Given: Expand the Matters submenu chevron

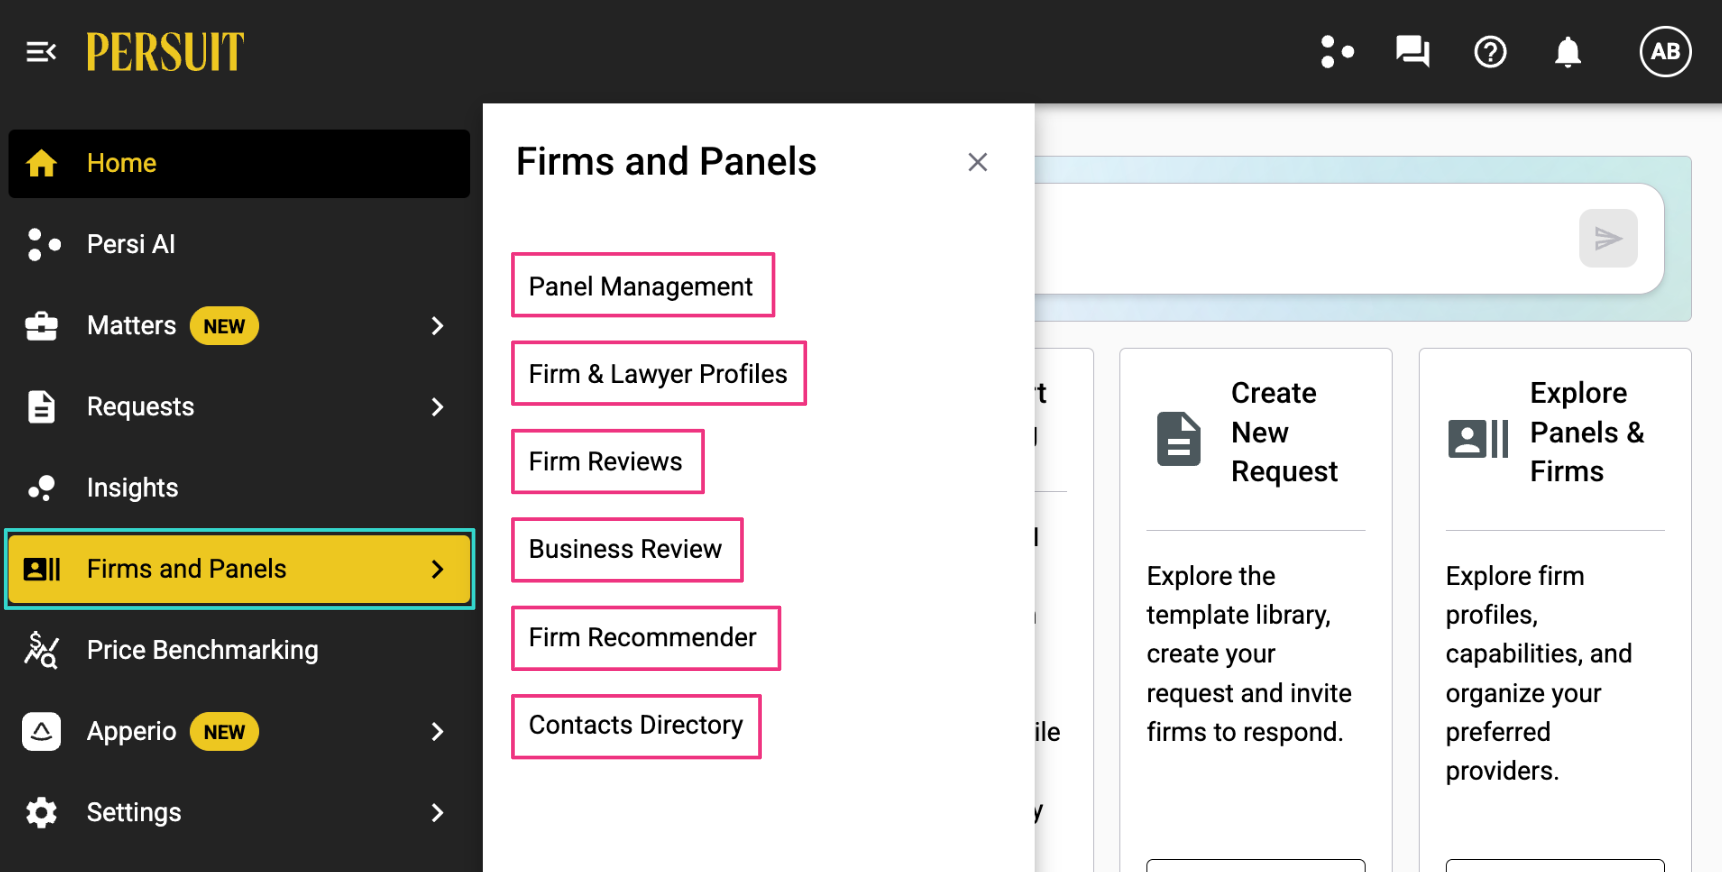Looking at the screenshot, I should pos(437,326).
